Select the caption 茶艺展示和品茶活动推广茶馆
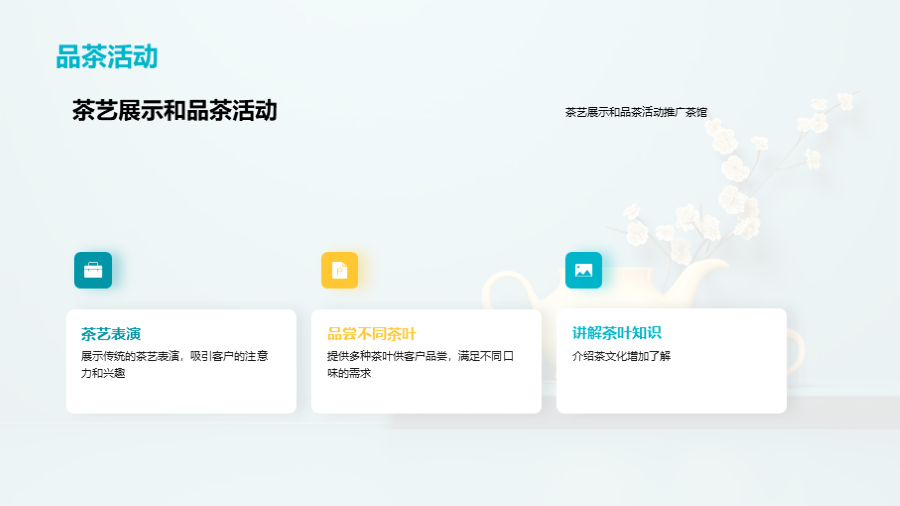The width and height of the screenshot is (900, 506). (x=635, y=112)
